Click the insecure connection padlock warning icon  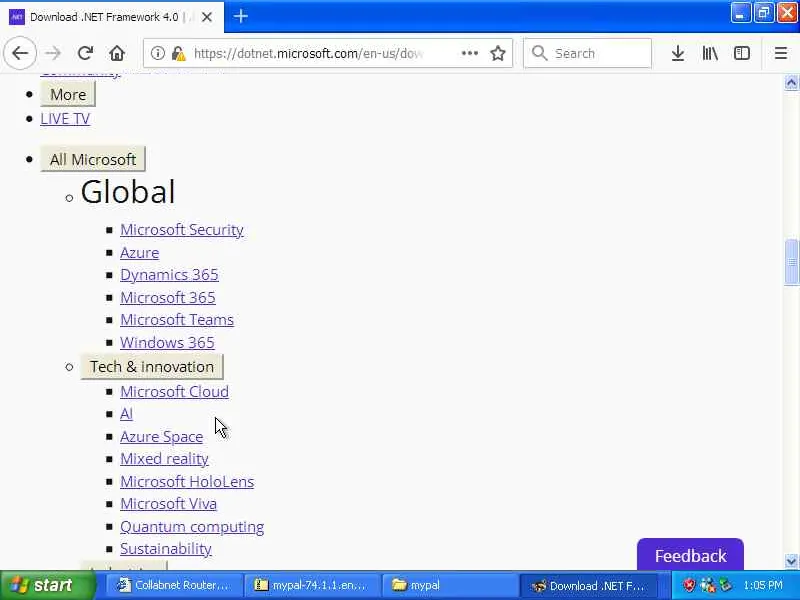[178, 53]
